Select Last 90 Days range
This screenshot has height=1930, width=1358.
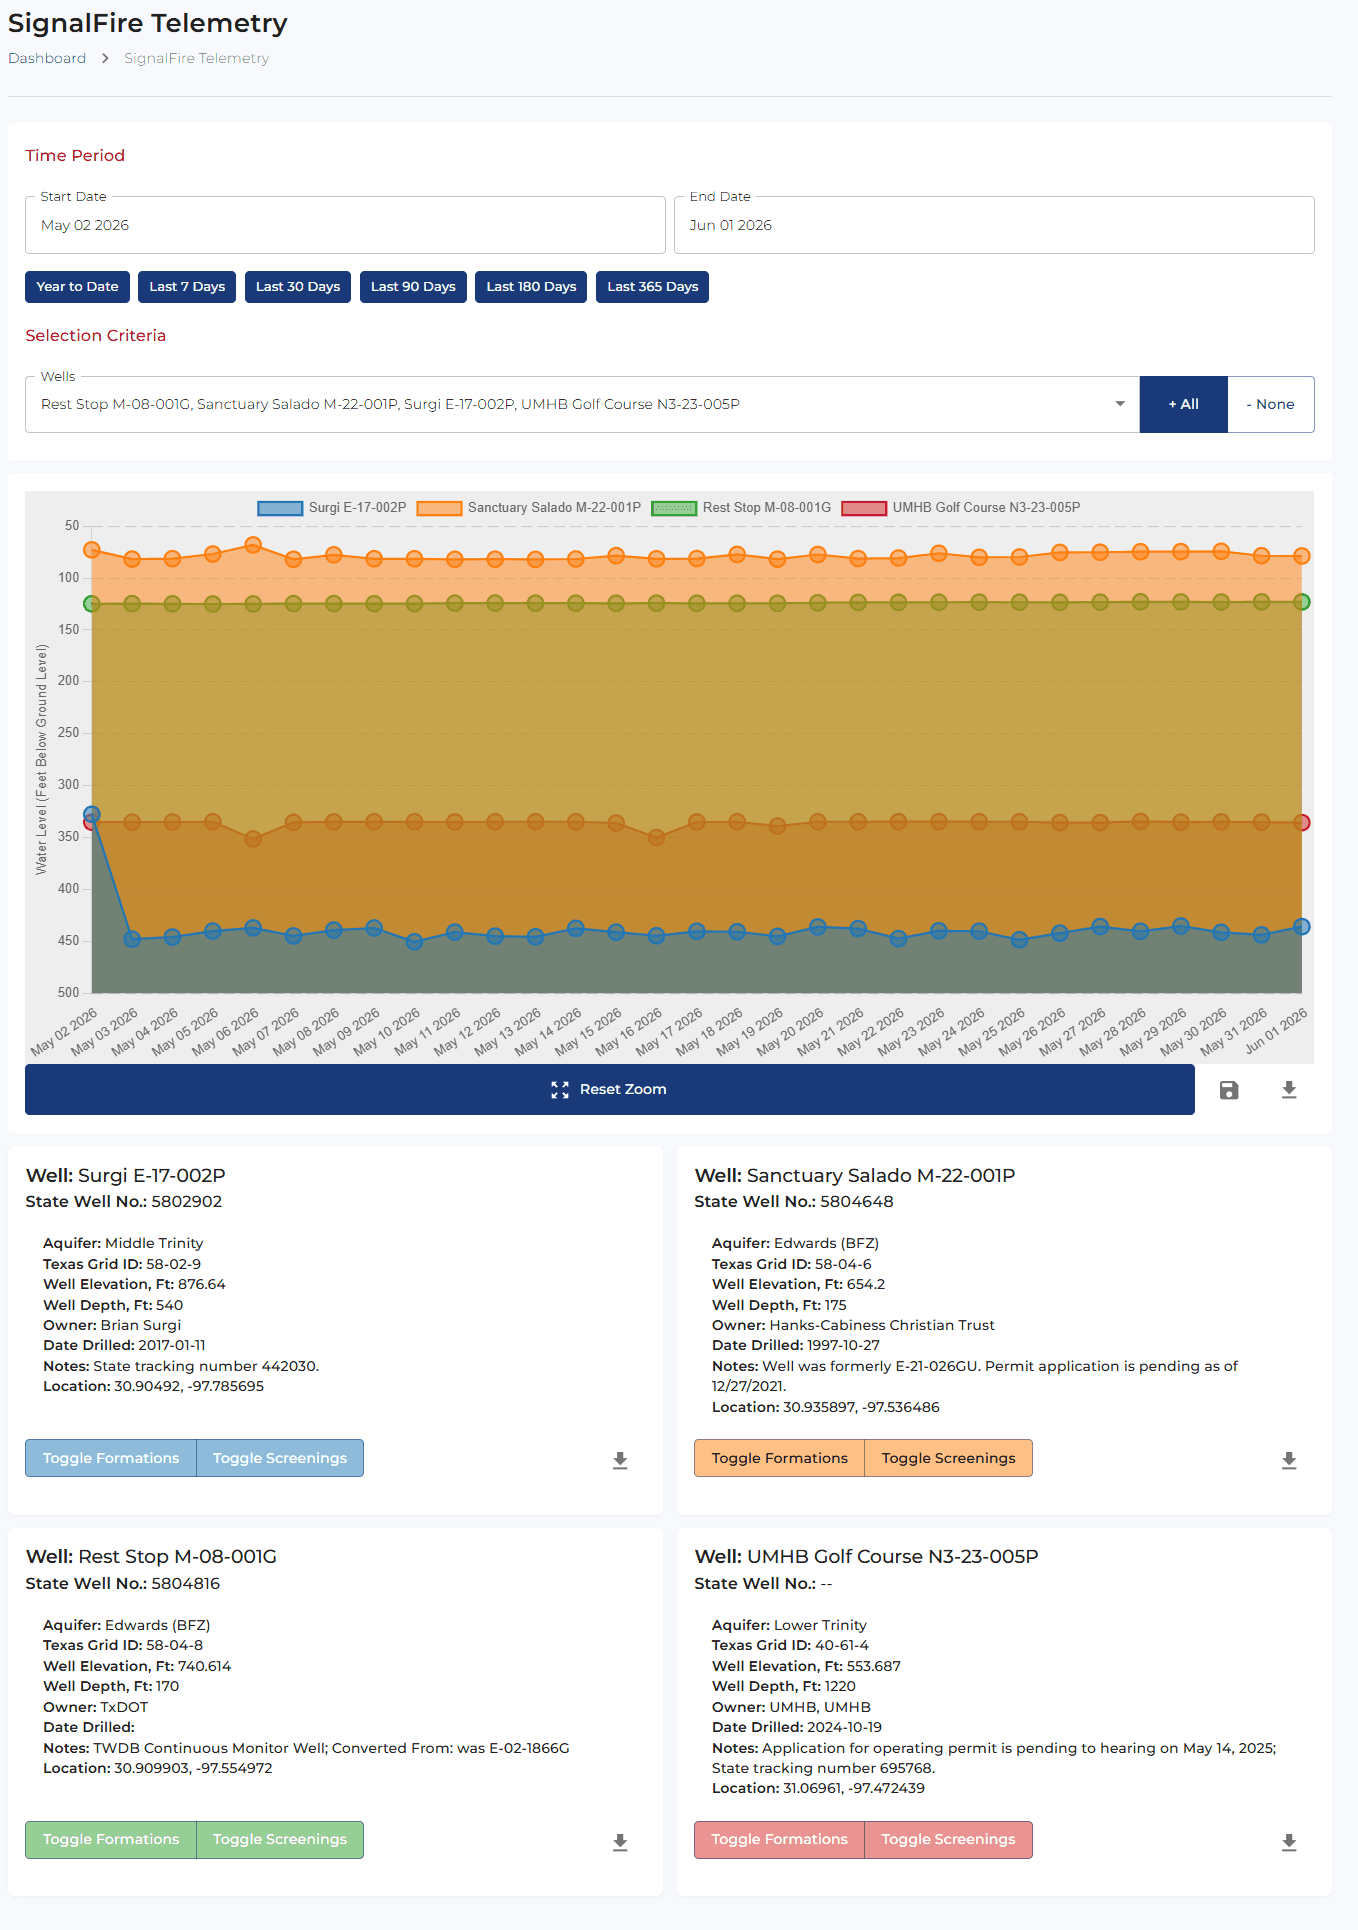413,287
